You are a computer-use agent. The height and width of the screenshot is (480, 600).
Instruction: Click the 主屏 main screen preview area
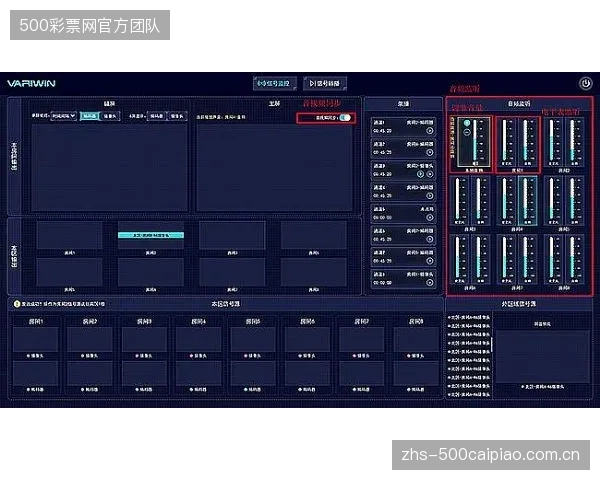click(x=274, y=168)
